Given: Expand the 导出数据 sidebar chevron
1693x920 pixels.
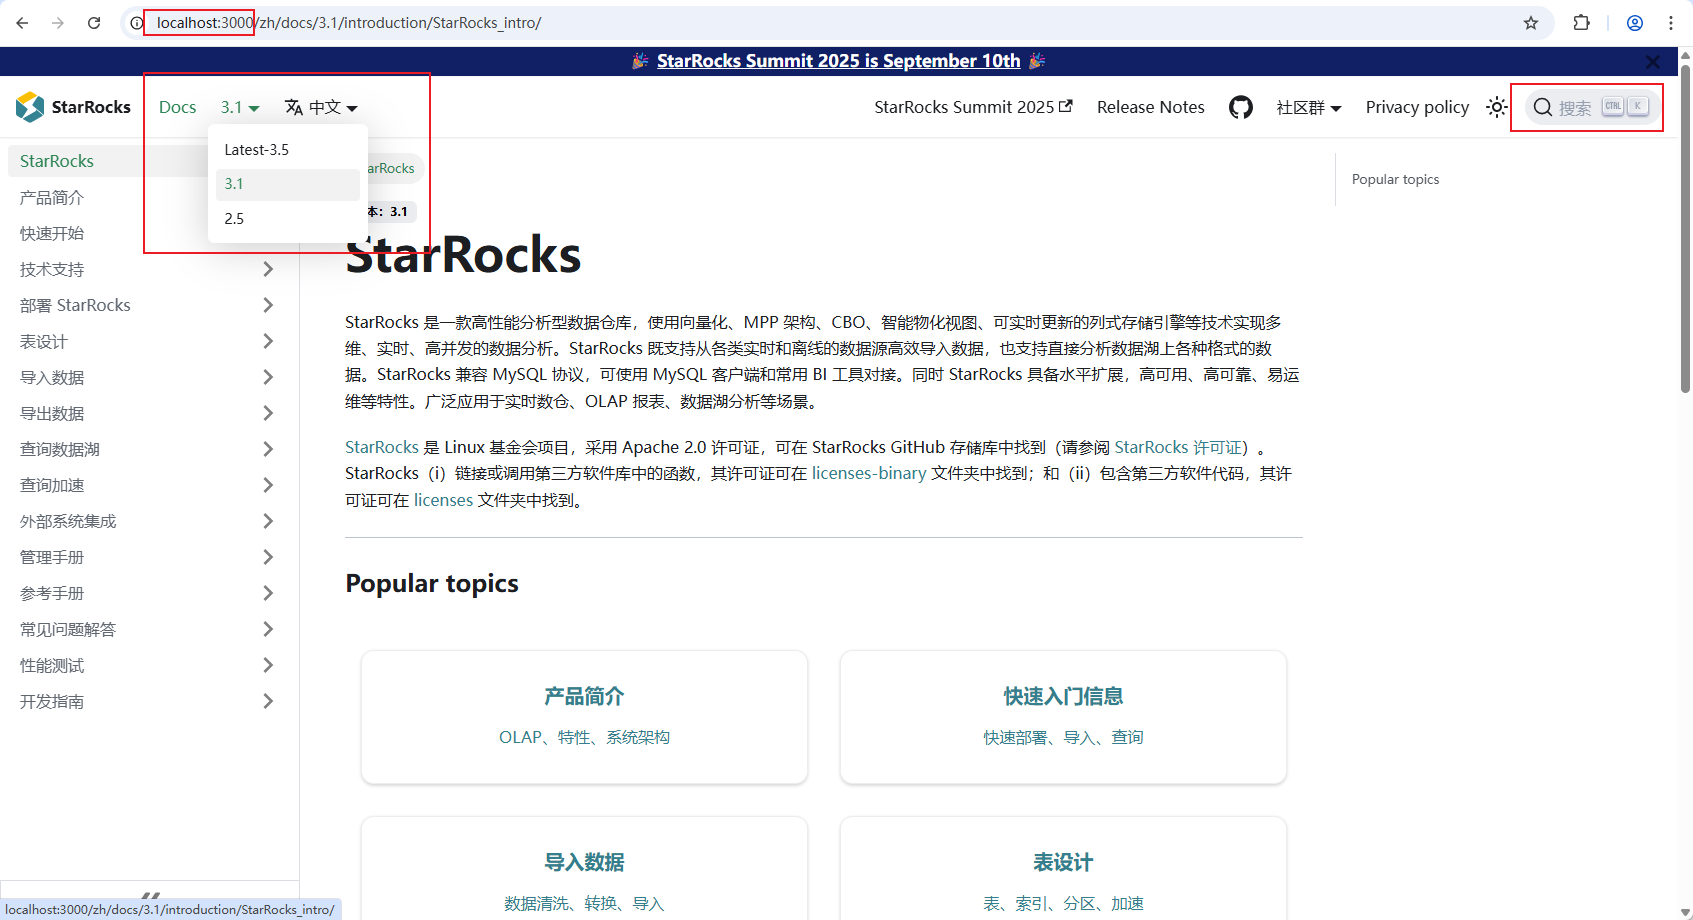Looking at the screenshot, I should 268,413.
